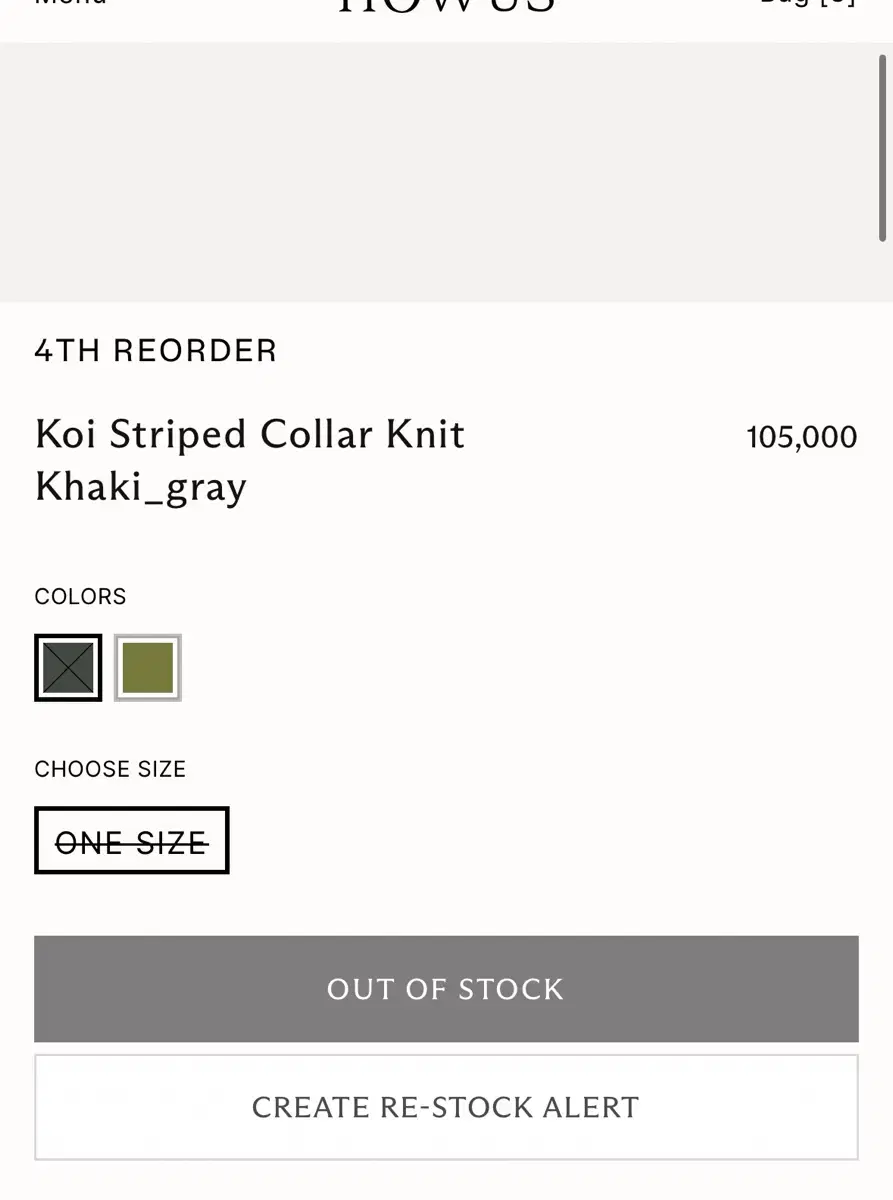Open the Menu in the header

click(x=70, y=3)
